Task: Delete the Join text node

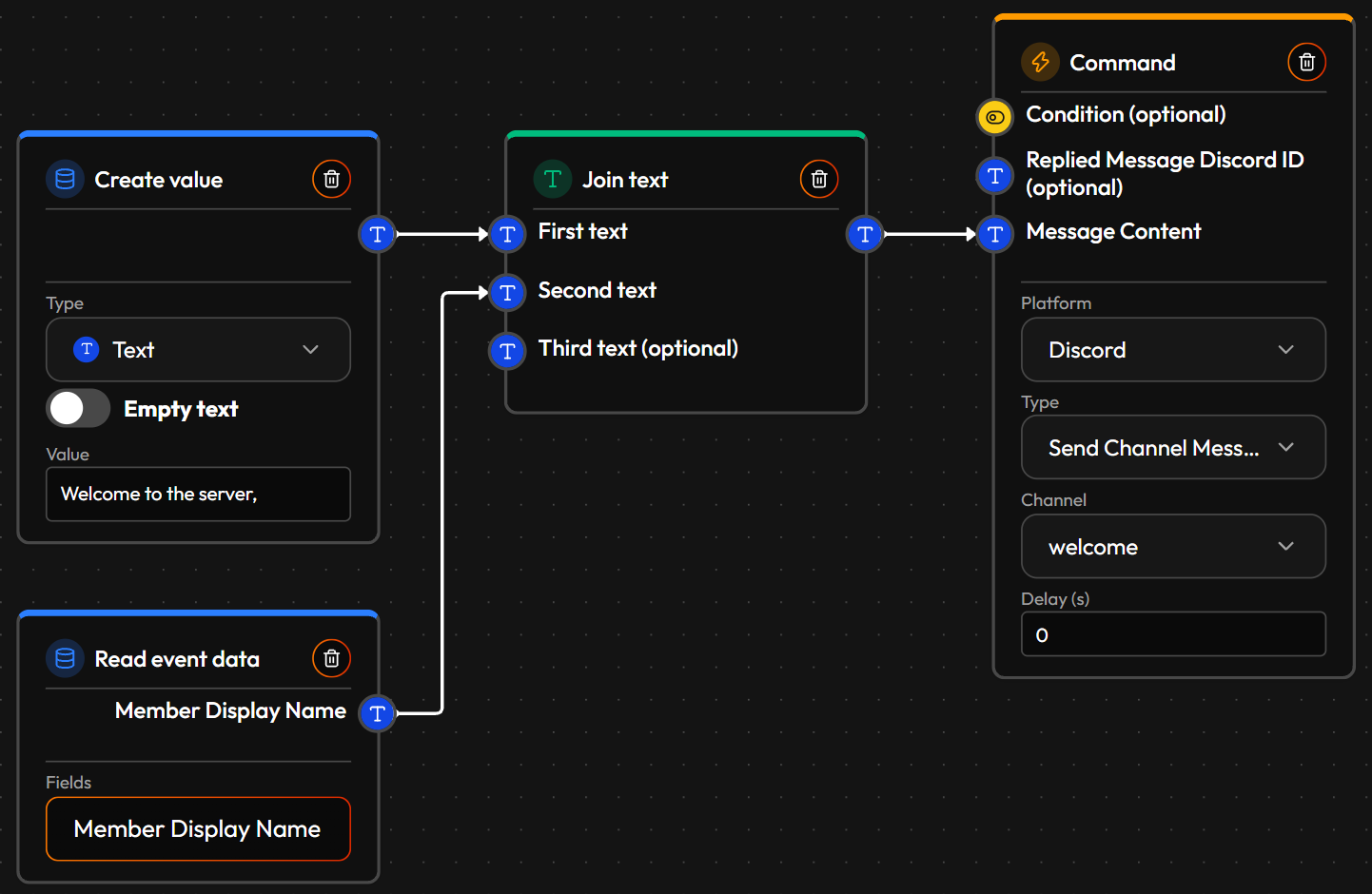Action: 819,180
